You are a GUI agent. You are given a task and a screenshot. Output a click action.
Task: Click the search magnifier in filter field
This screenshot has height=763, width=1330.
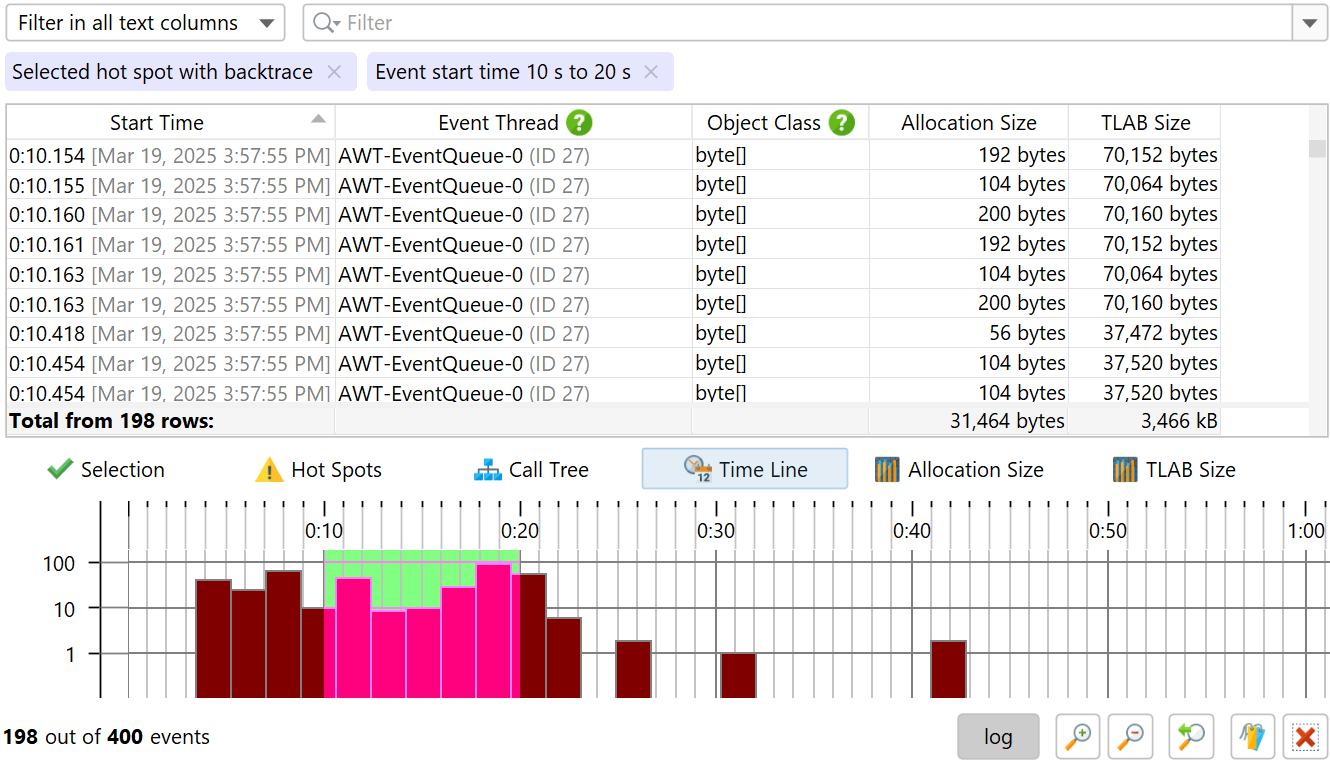[x=326, y=23]
